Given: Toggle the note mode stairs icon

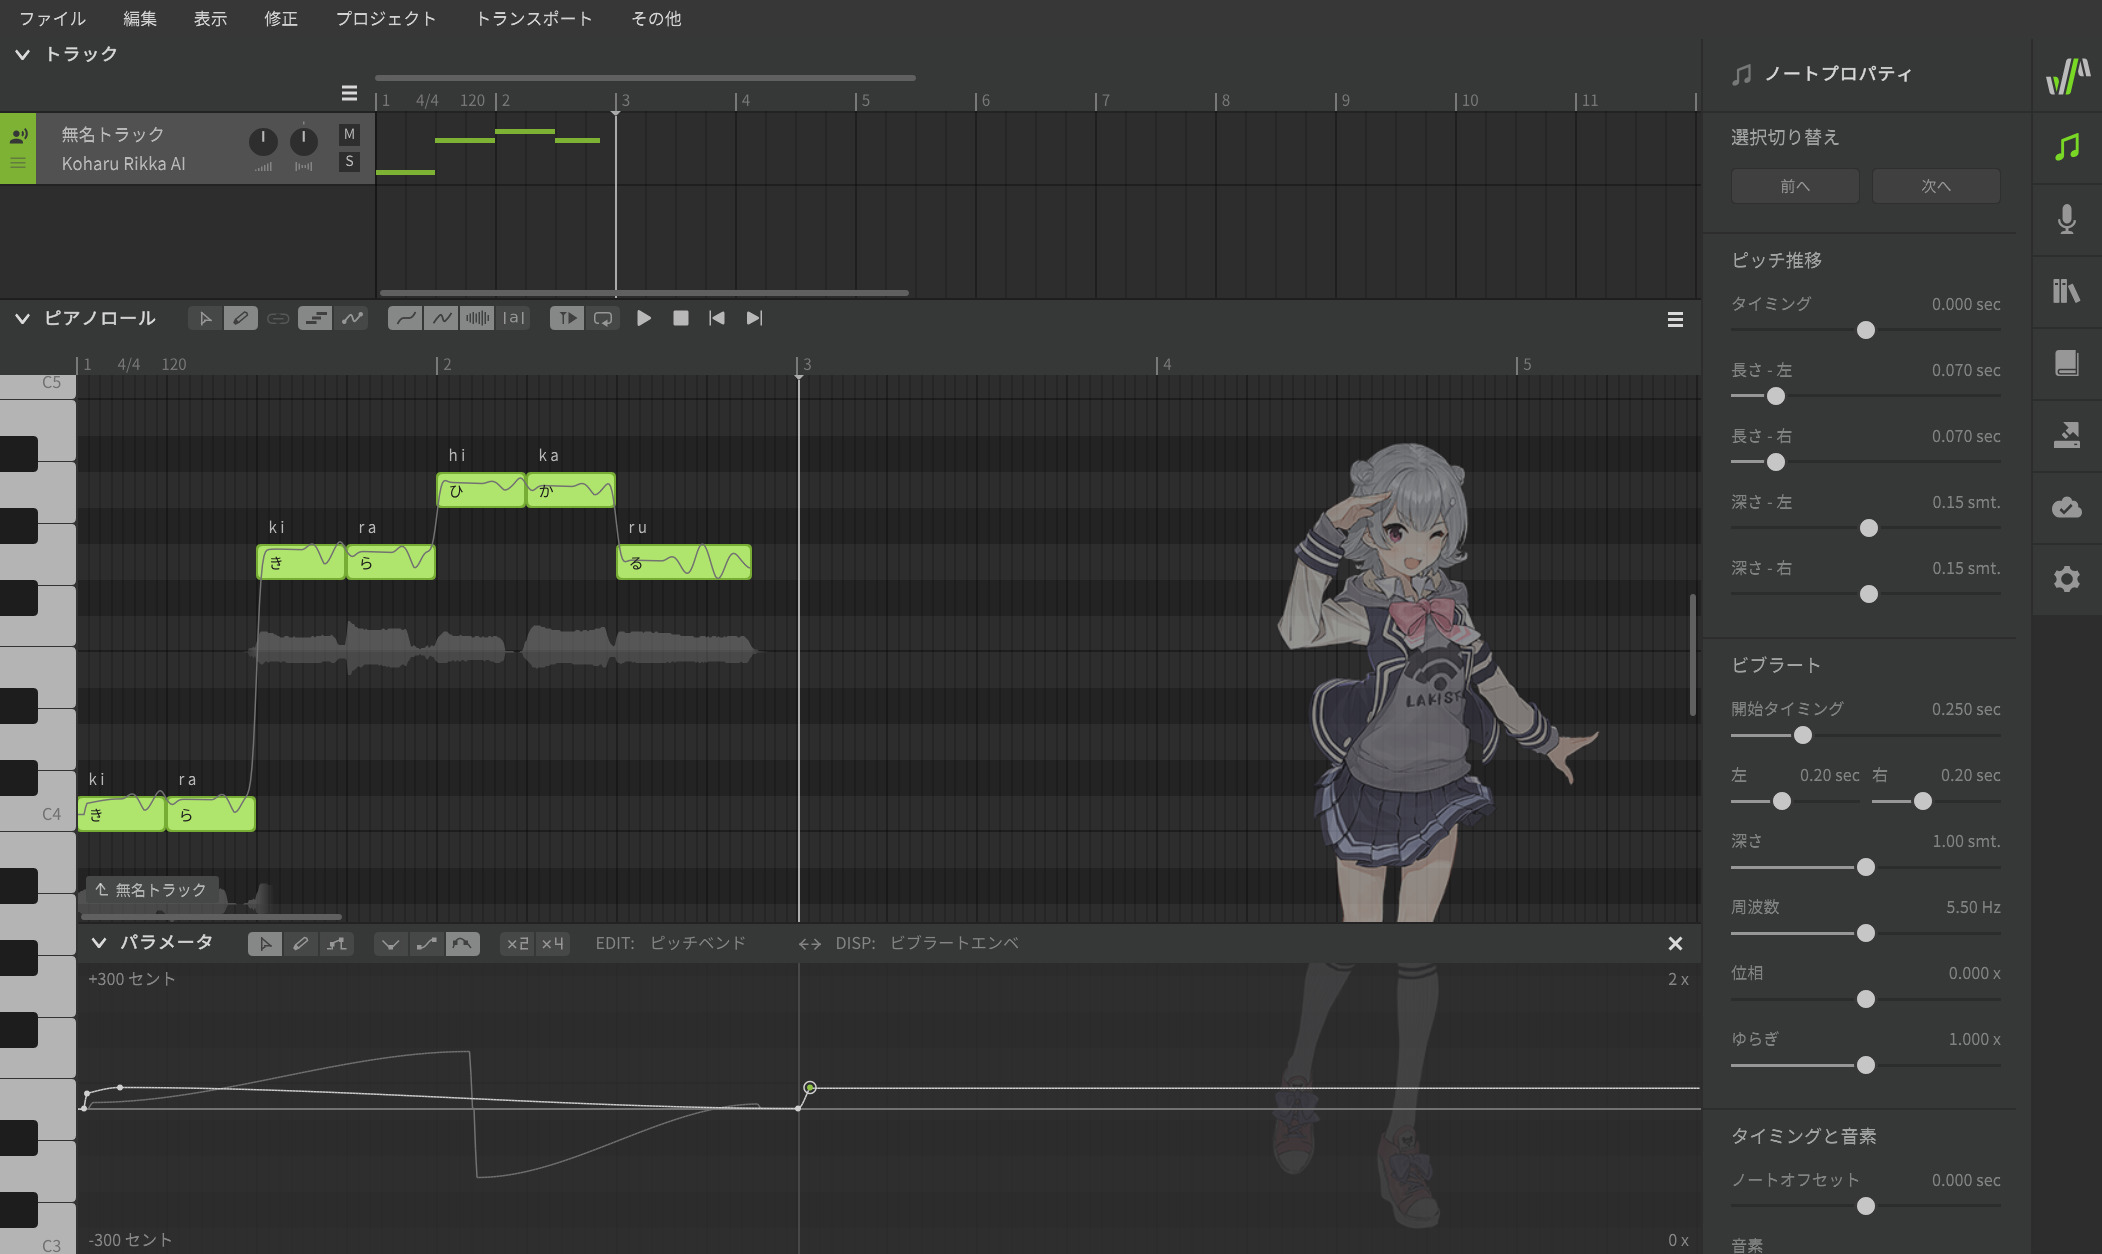Looking at the screenshot, I should click(315, 318).
